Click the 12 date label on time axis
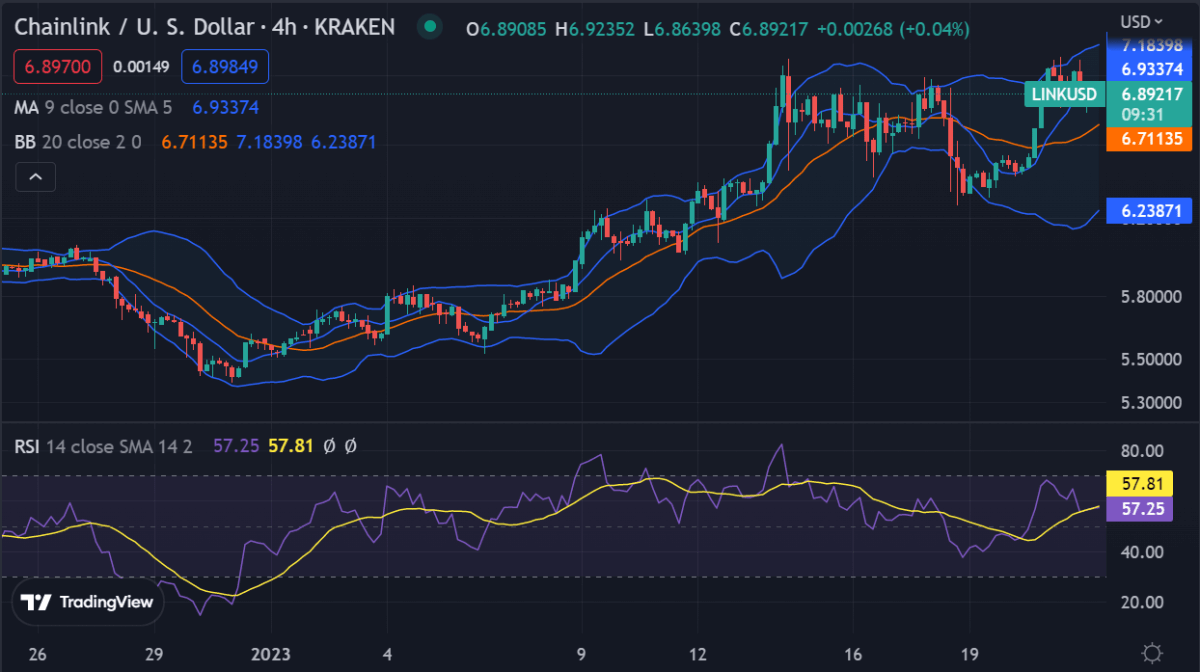1200x672 pixels. 697,654
